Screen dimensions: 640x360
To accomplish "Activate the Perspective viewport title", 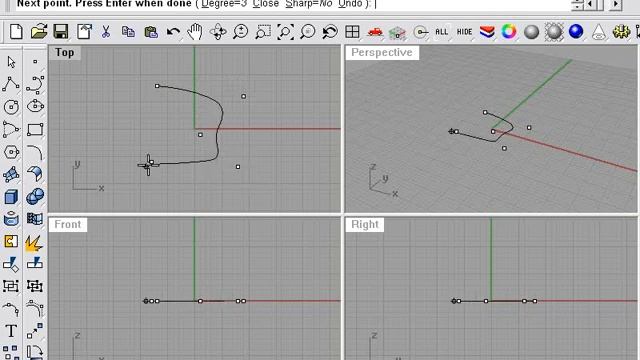I will tap(382, 53).
